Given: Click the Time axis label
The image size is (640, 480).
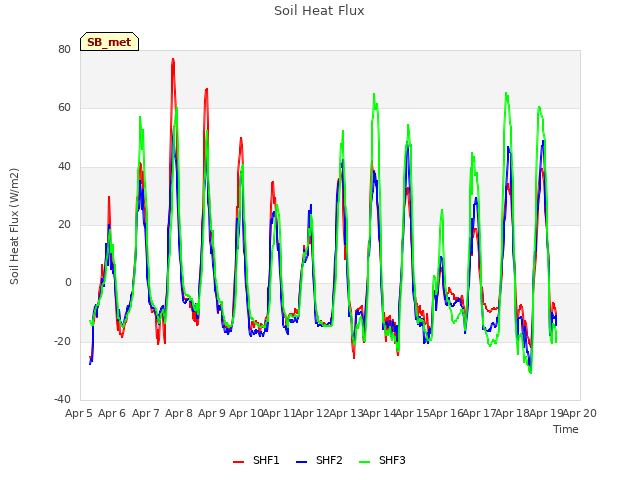Looking at the screenshot, I should coord(566,429).
